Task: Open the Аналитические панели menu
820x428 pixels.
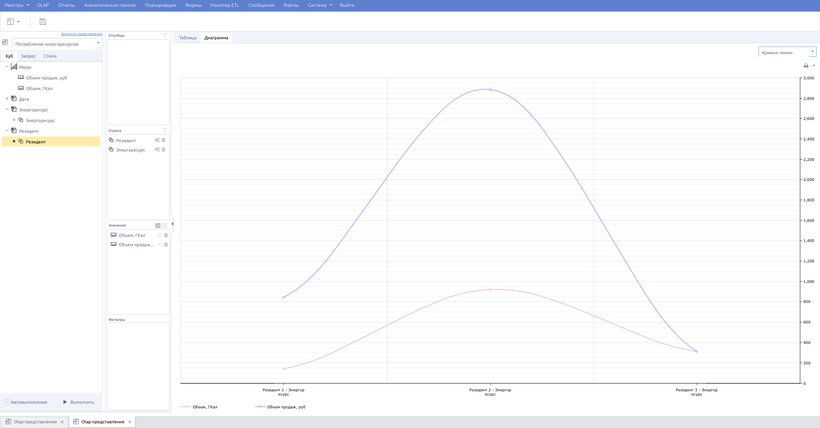Action: click(x=110, y=5)
